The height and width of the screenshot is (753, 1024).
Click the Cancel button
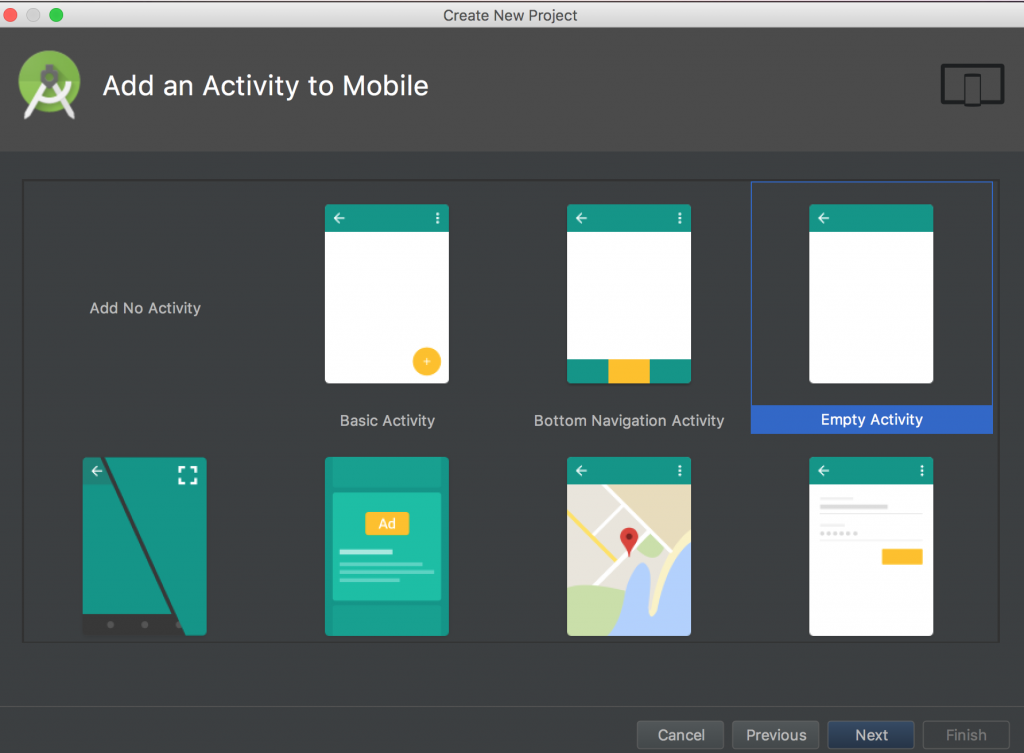tap(680, 735)
